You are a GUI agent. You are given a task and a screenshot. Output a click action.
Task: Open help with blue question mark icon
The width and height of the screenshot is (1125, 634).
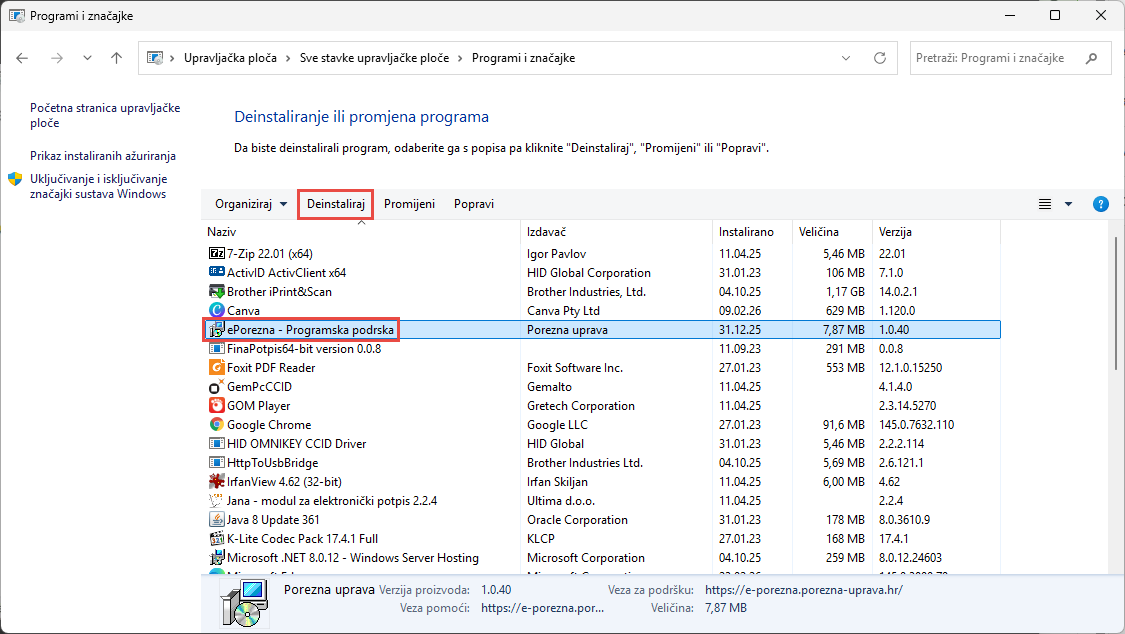point(1100,204)
